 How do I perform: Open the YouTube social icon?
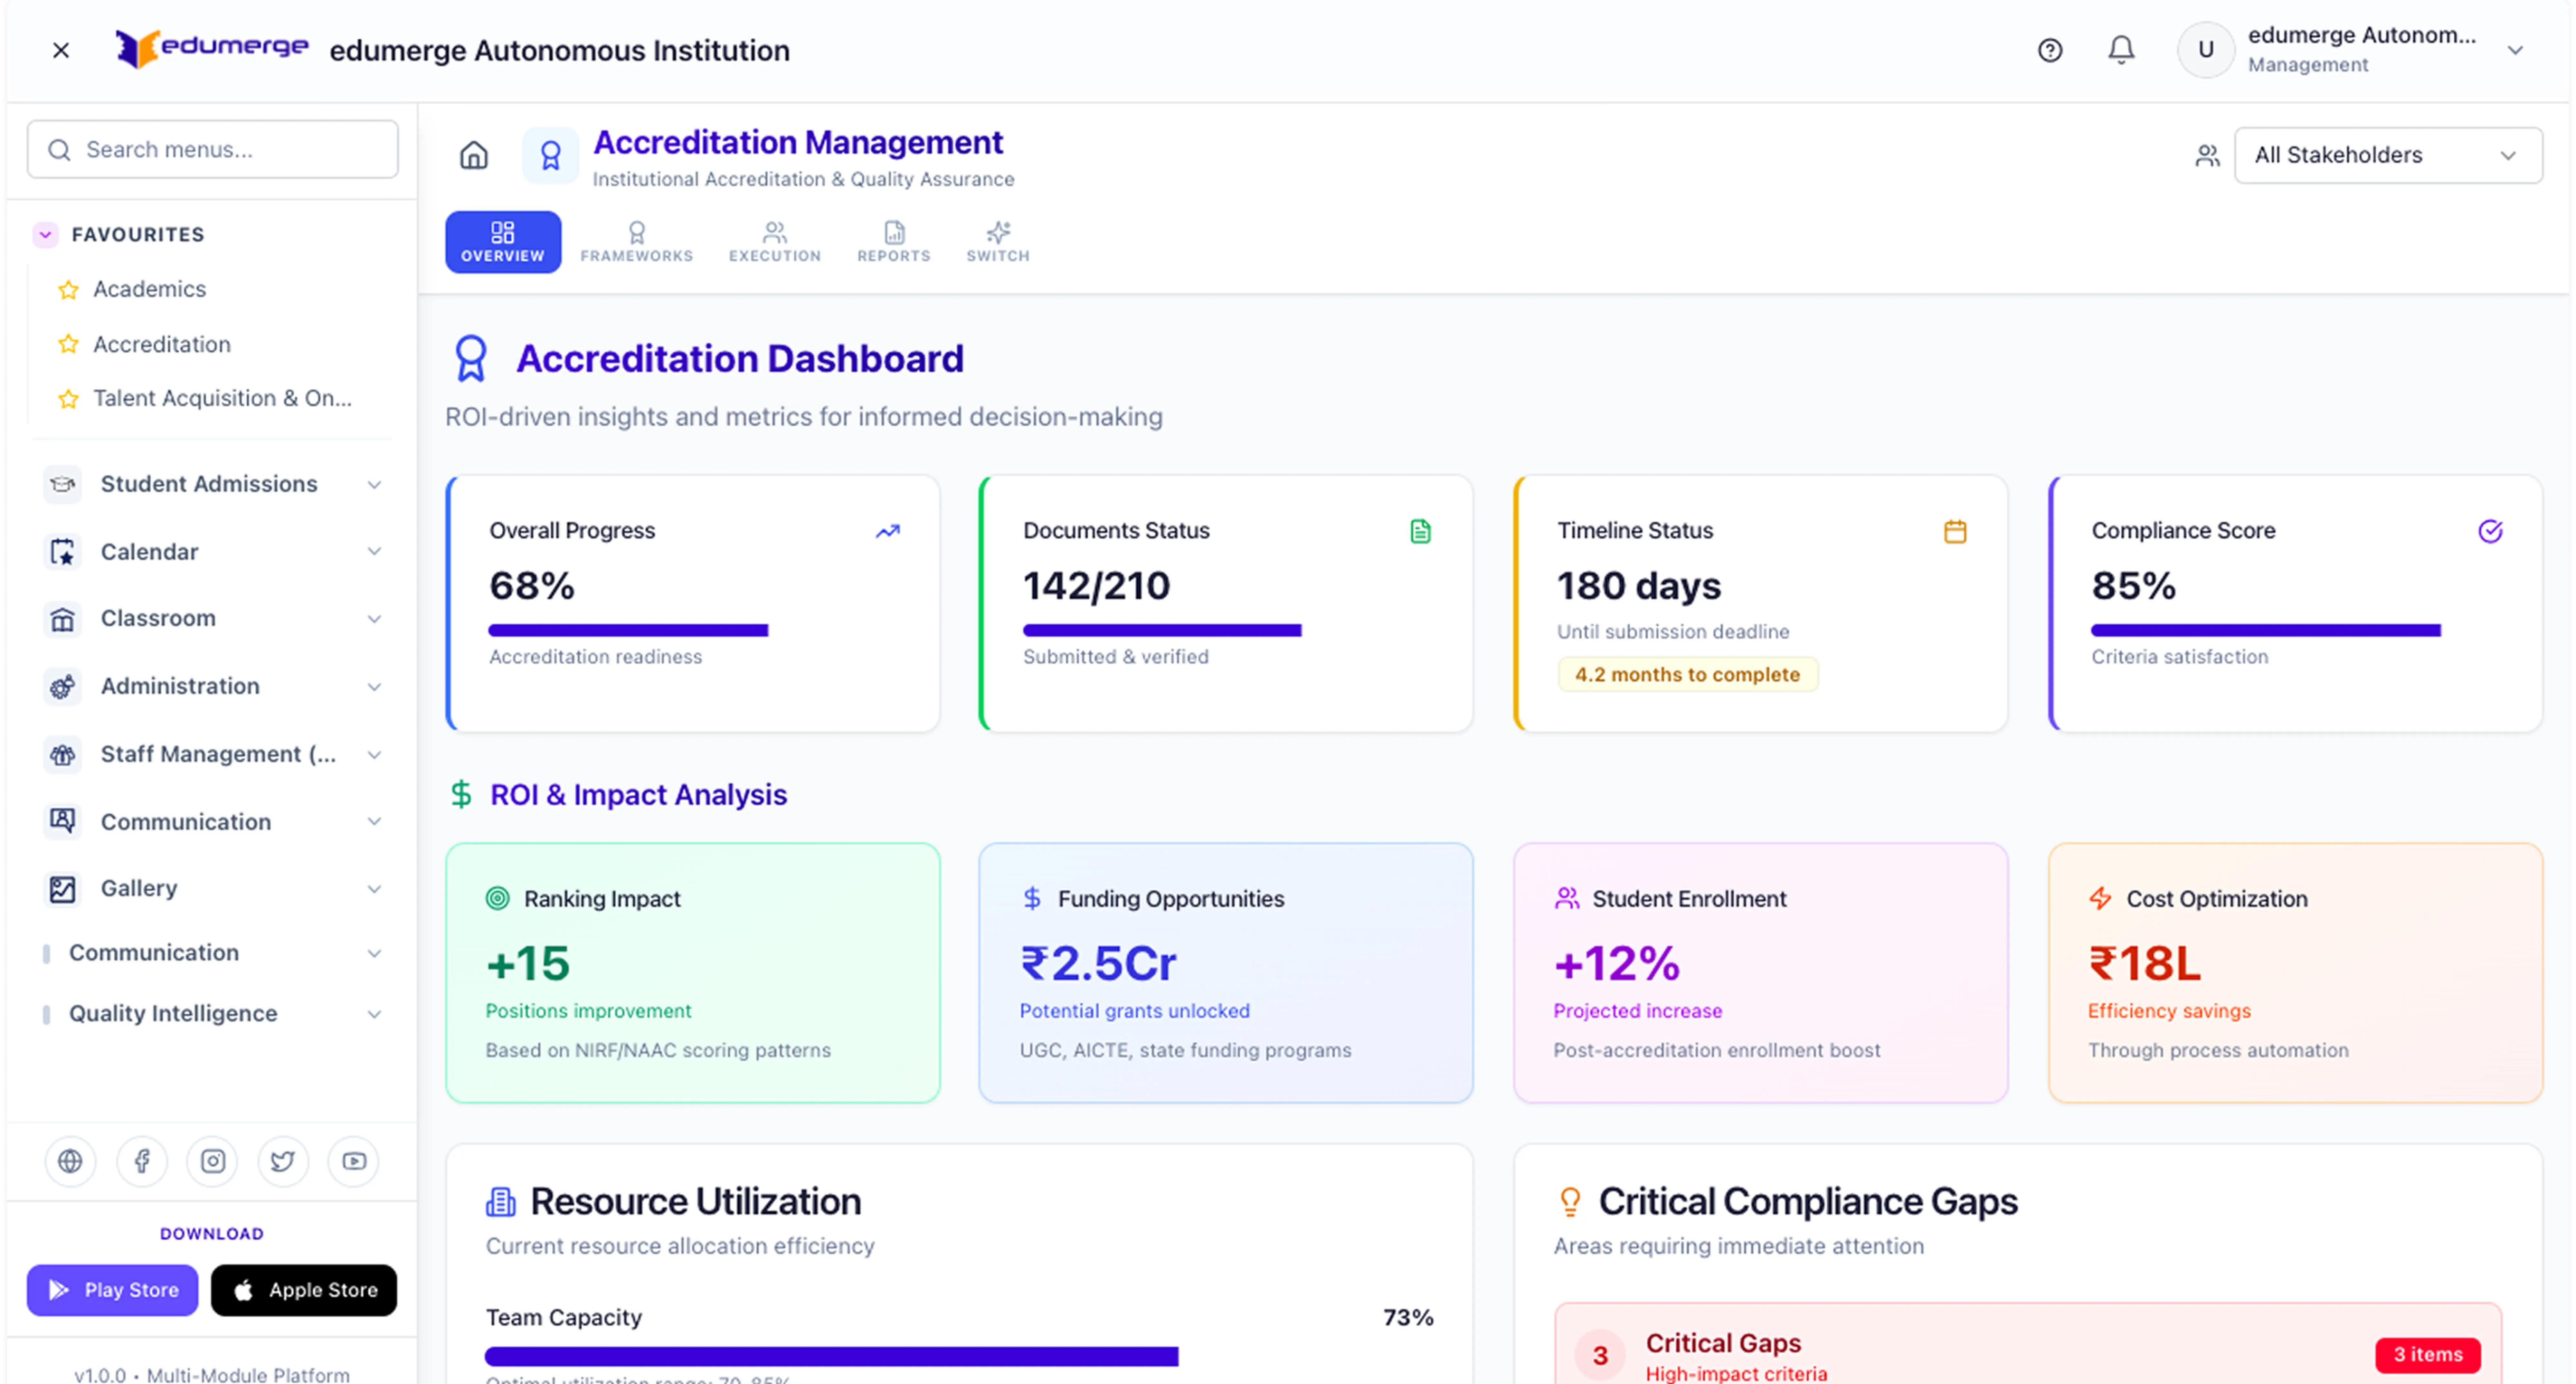[x=354, y=1161]
